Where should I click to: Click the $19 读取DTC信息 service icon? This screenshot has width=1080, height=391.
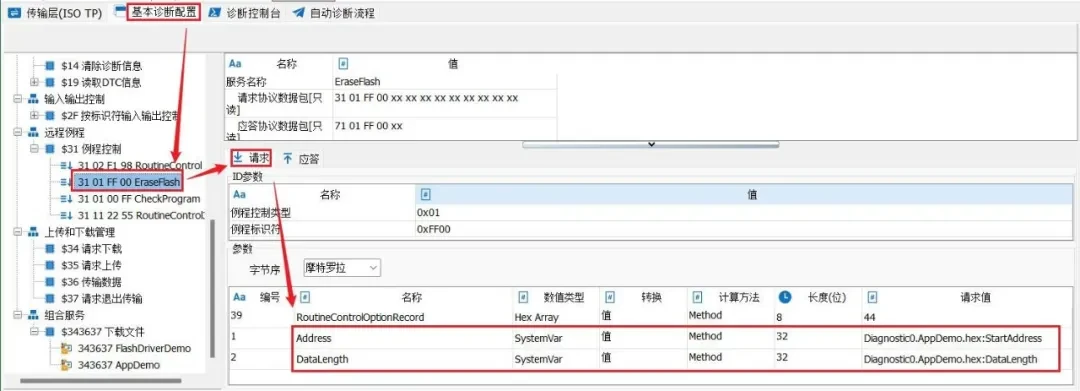50,83
